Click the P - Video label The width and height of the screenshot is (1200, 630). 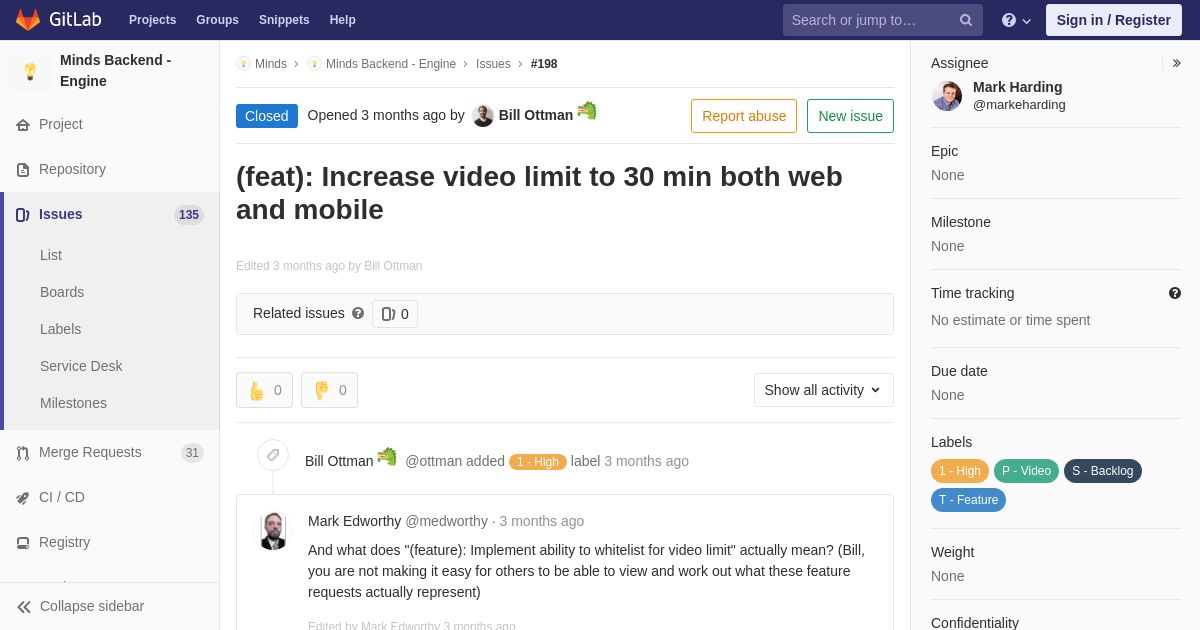pyautogui.click(x=1026, y=471)
